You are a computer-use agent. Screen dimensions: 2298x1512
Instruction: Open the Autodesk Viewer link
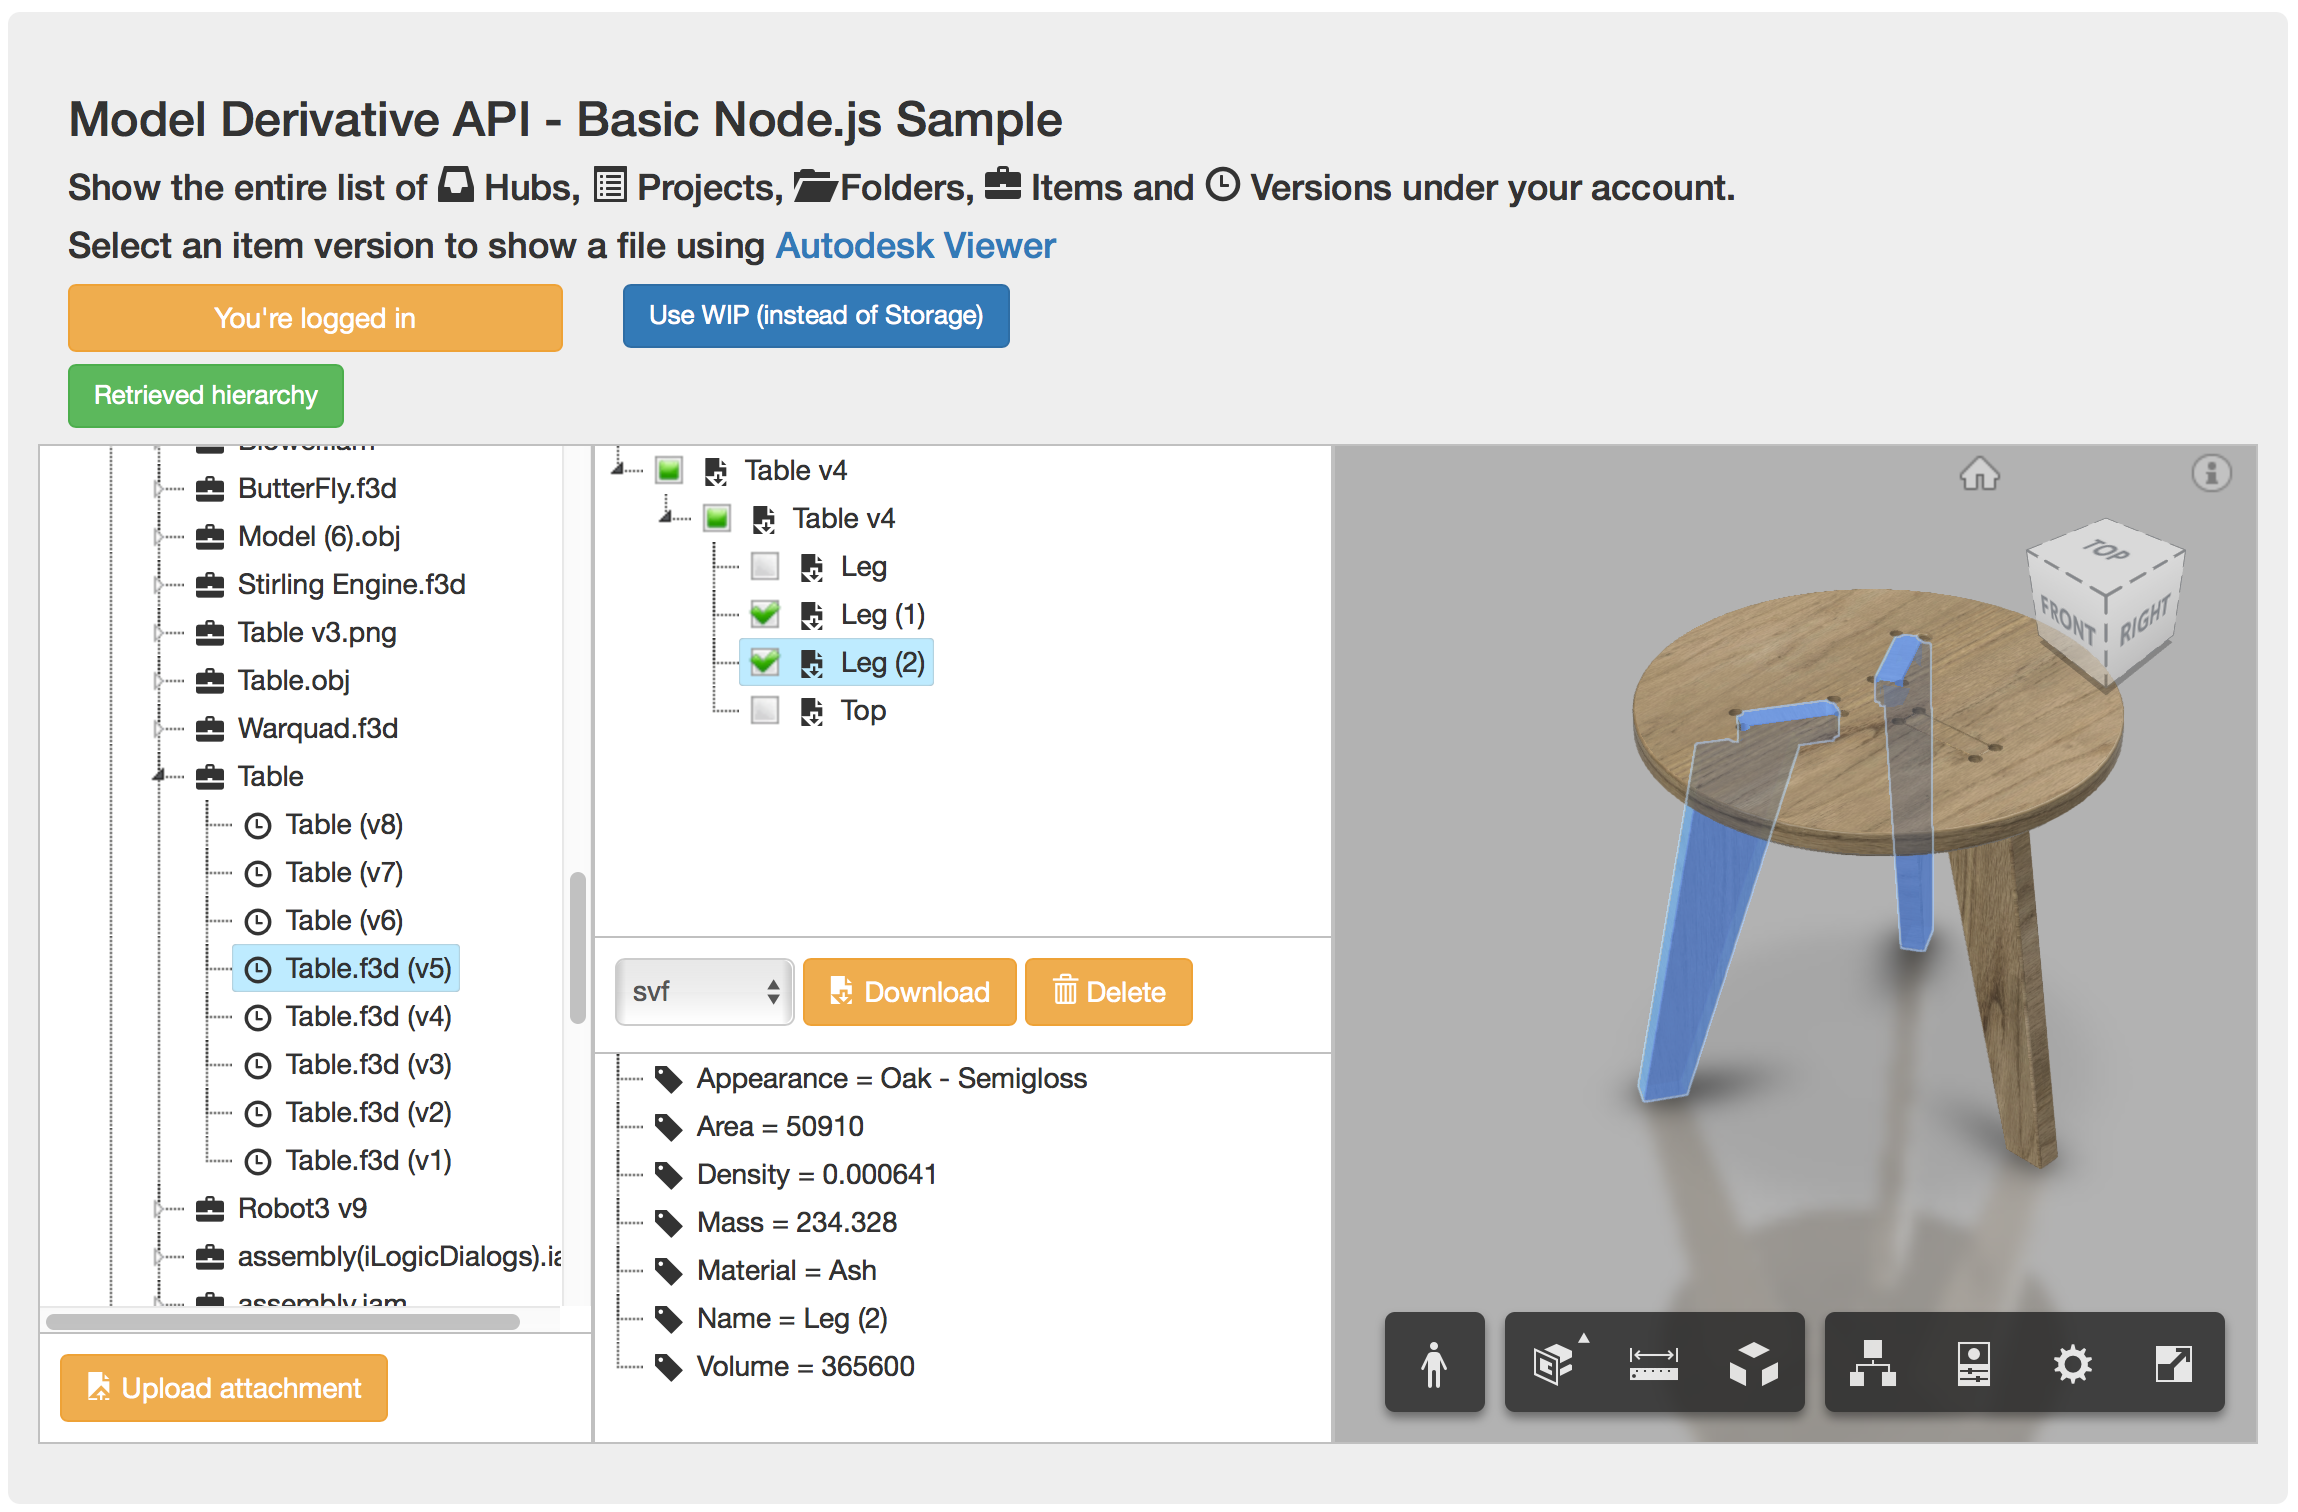click(x=915, y=246)
